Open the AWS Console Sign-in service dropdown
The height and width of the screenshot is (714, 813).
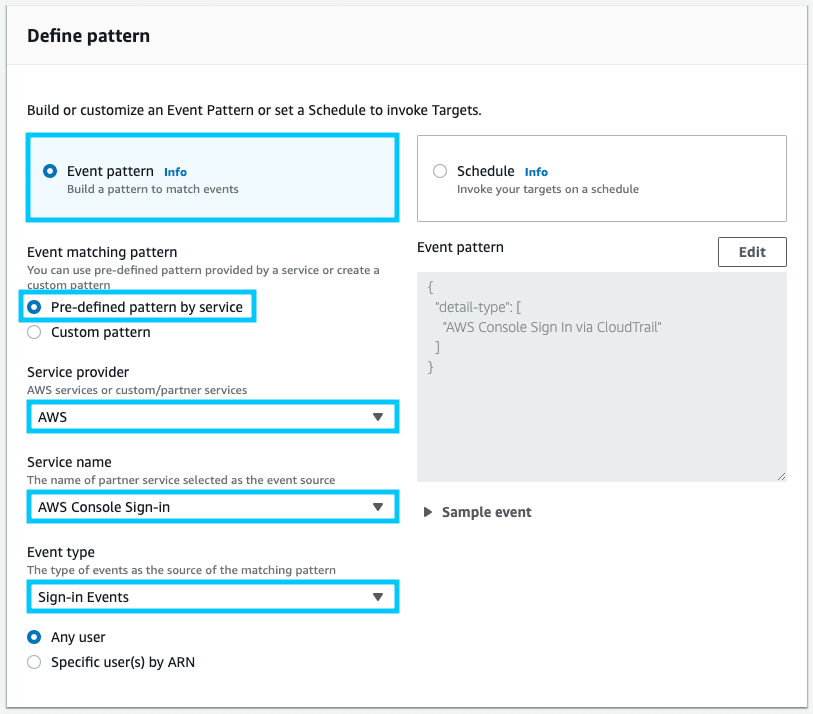point(211,507)
